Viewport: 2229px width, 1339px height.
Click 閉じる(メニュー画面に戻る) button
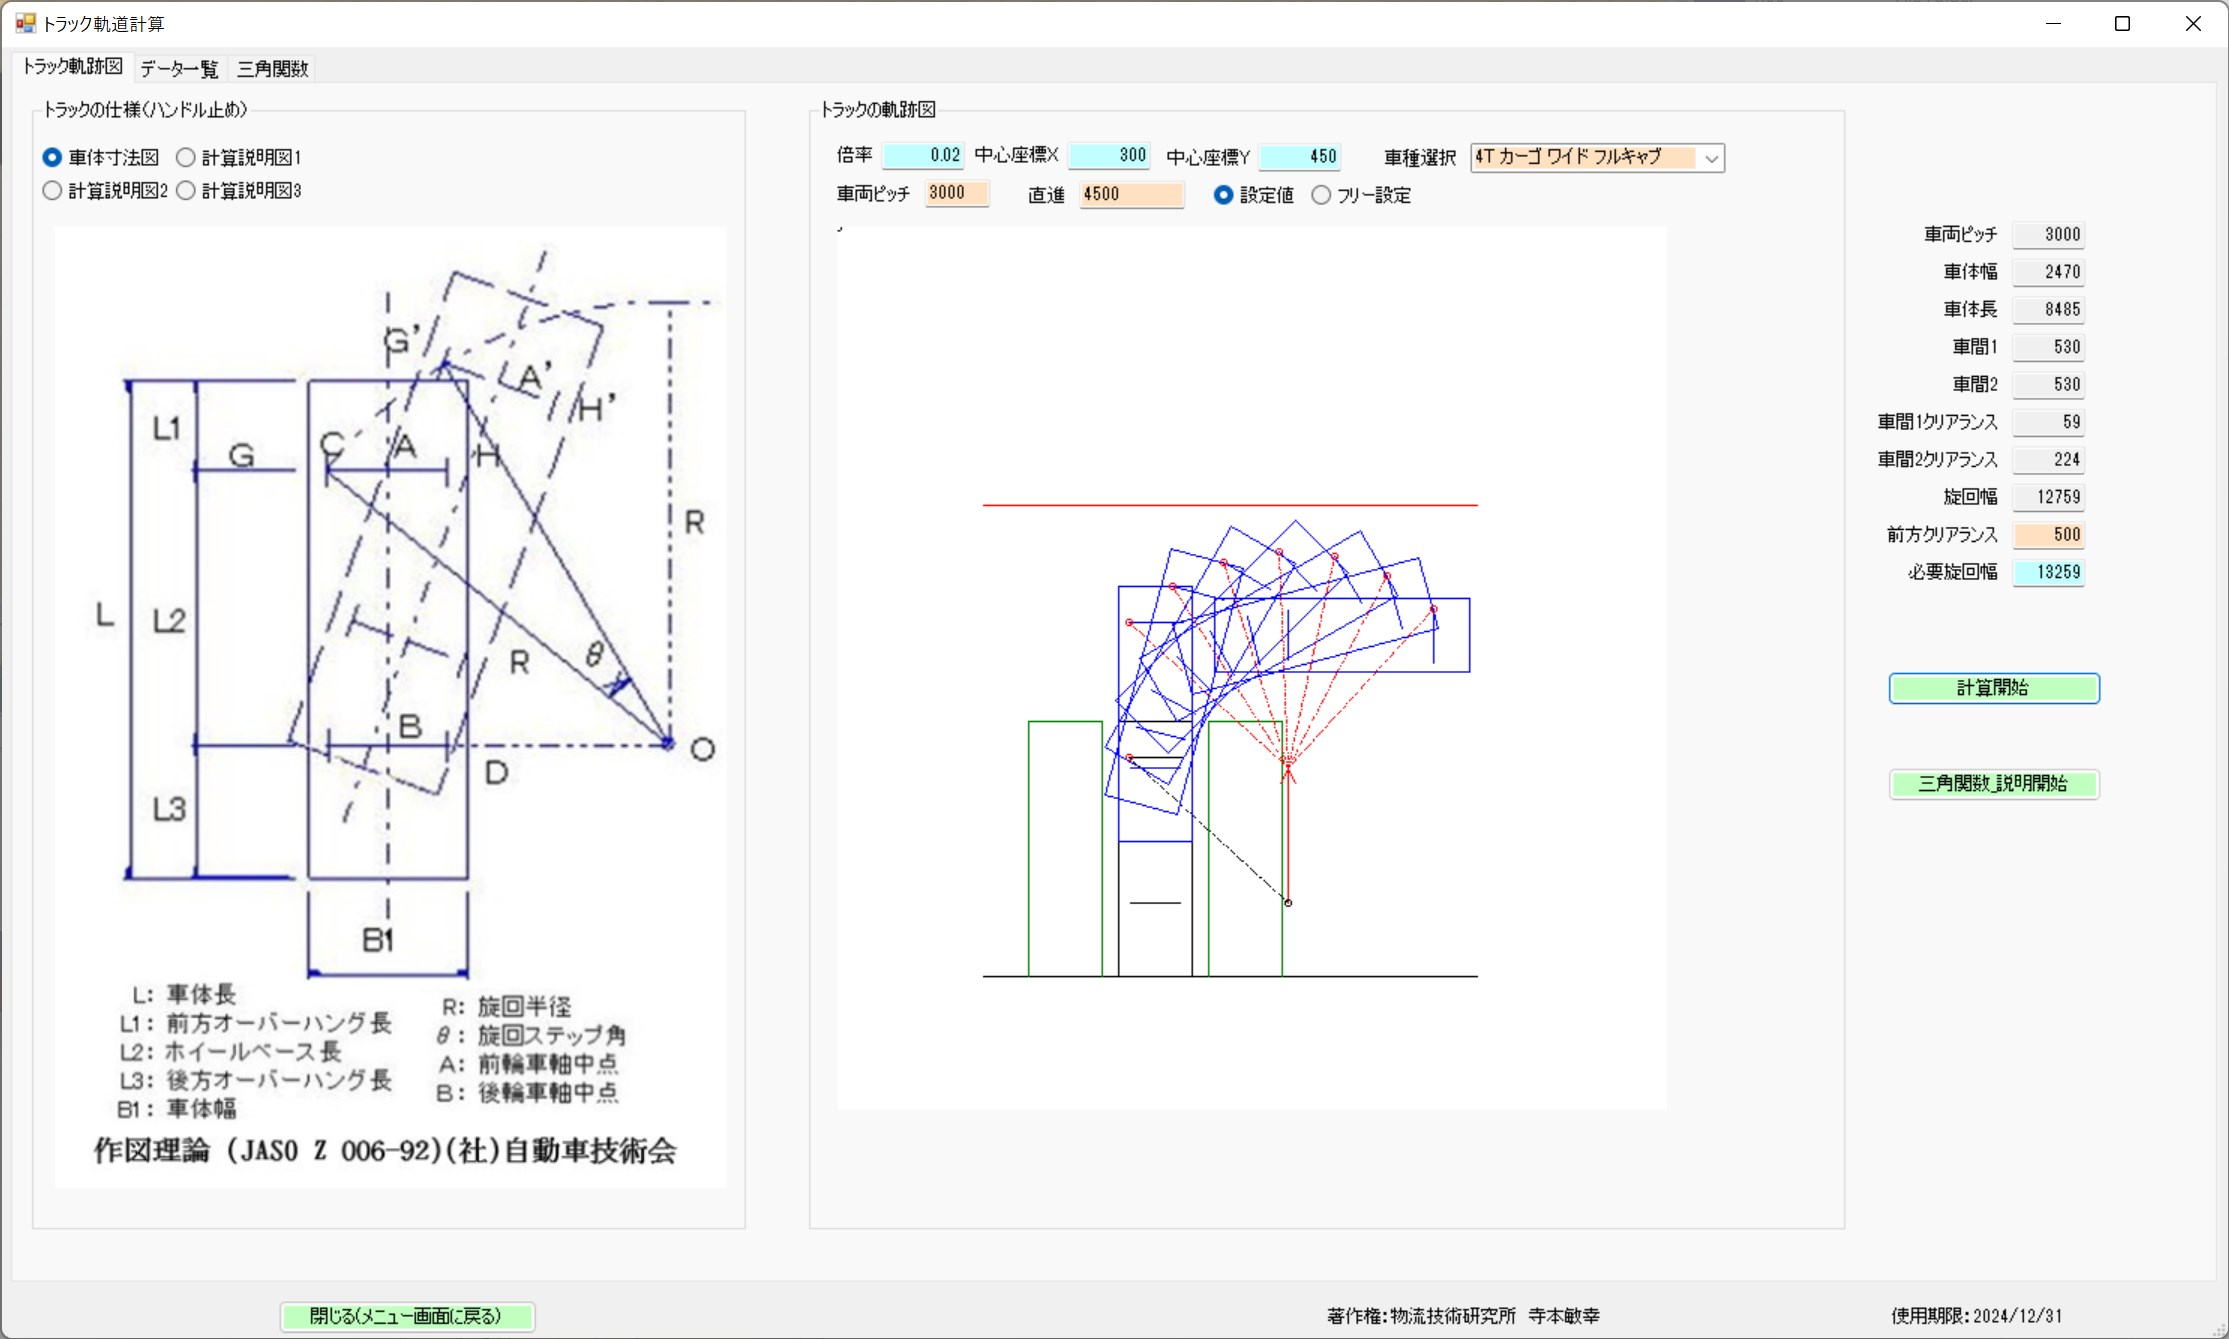tap(406, 1316)
